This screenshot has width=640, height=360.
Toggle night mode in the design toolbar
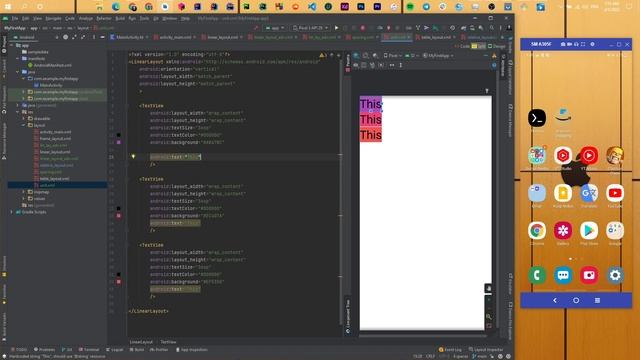[x=375, y=56]
